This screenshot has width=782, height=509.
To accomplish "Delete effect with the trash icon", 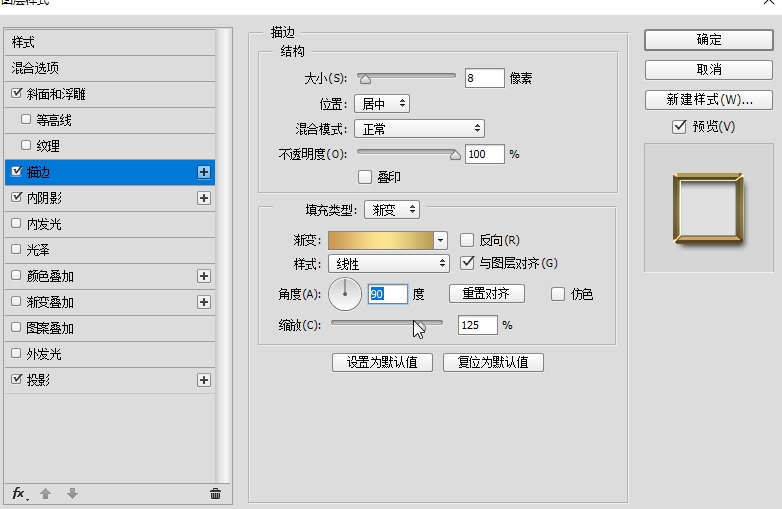I will (215, 494).
